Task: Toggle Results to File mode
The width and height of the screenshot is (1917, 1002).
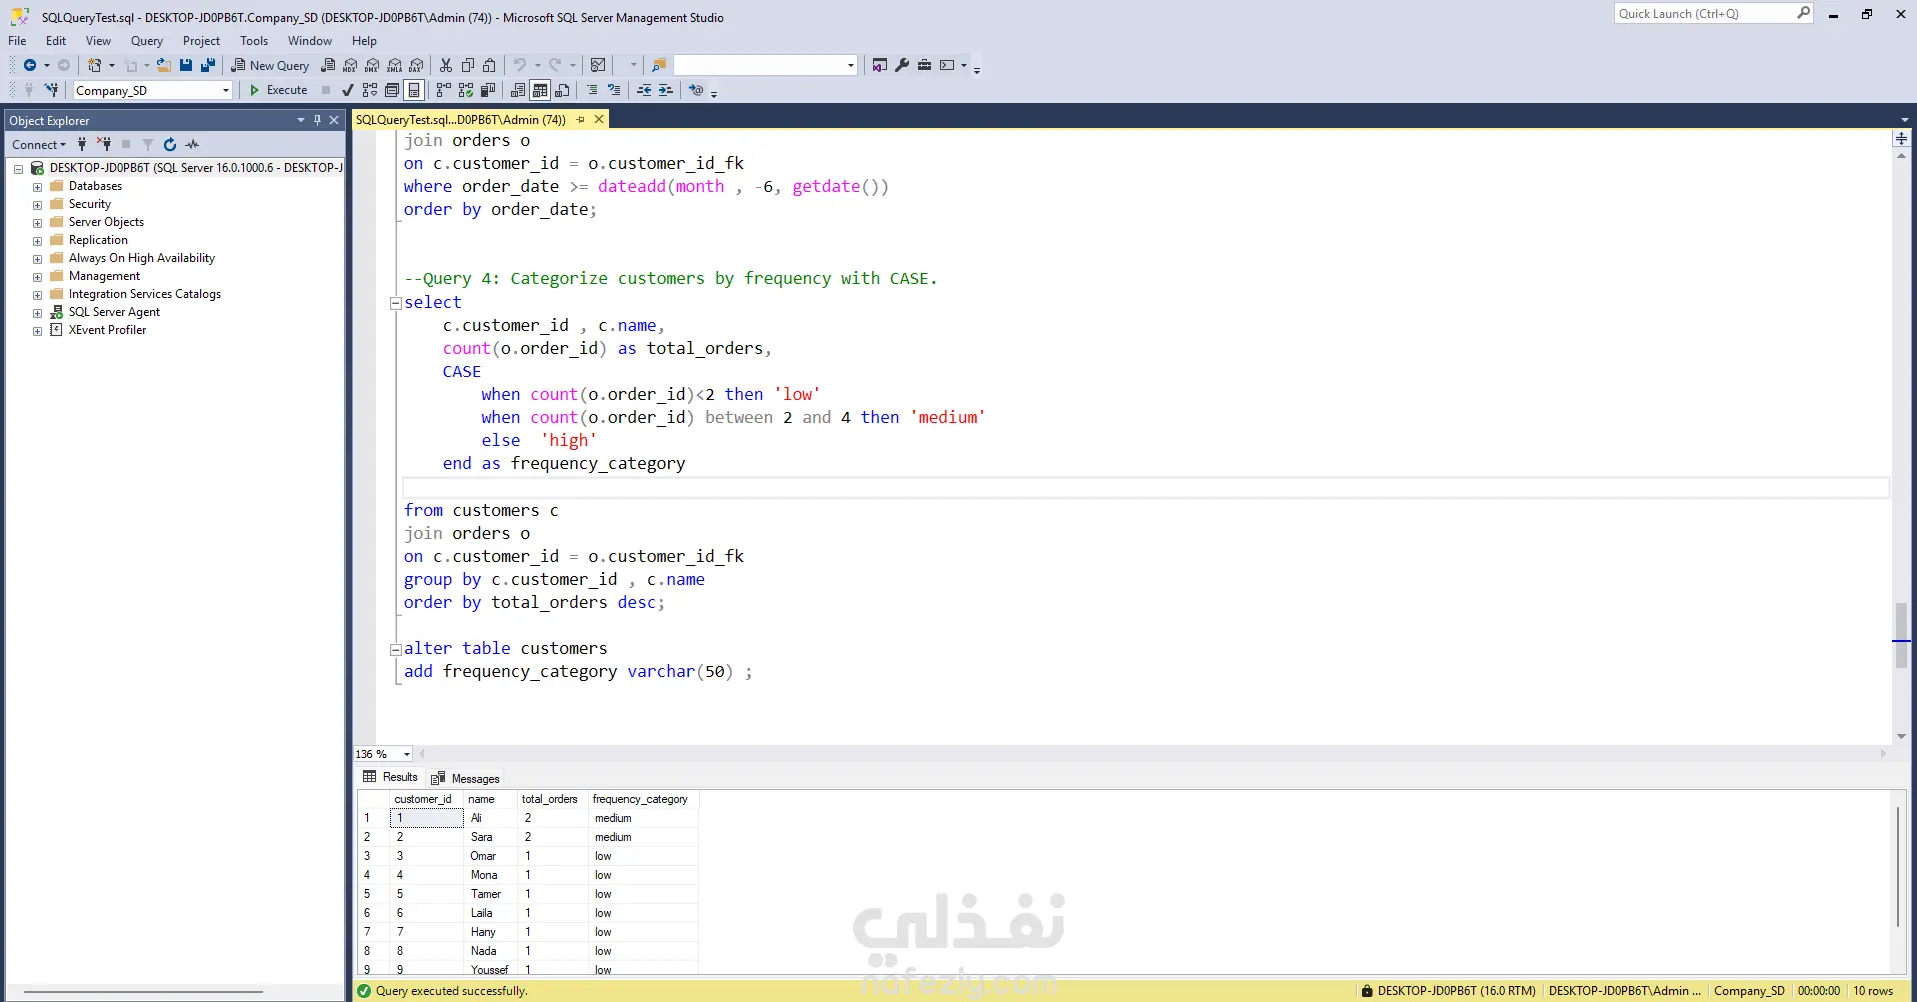Action: click(562, 90)
